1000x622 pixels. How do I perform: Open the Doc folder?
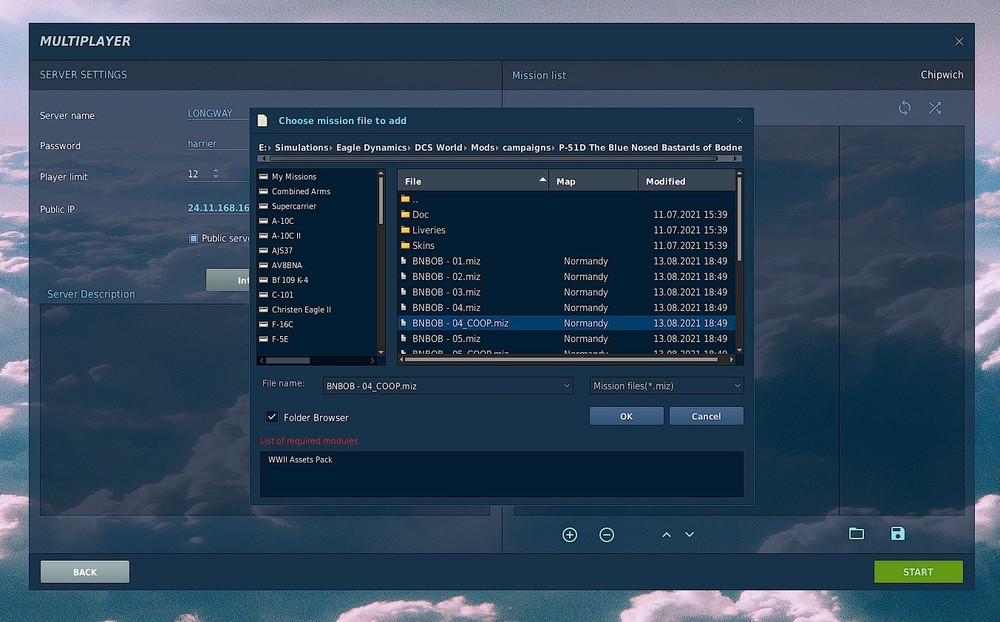[x=420, y=214]
